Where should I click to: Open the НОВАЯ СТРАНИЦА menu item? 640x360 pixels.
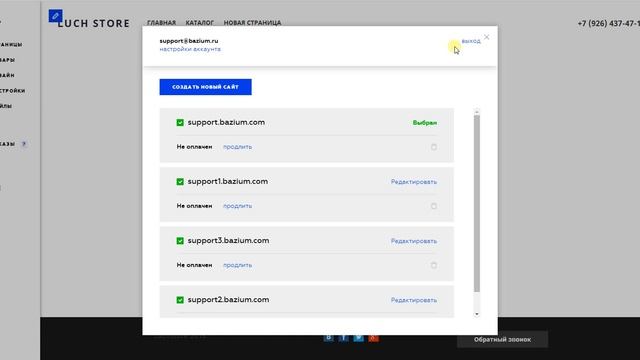point(252,23)
